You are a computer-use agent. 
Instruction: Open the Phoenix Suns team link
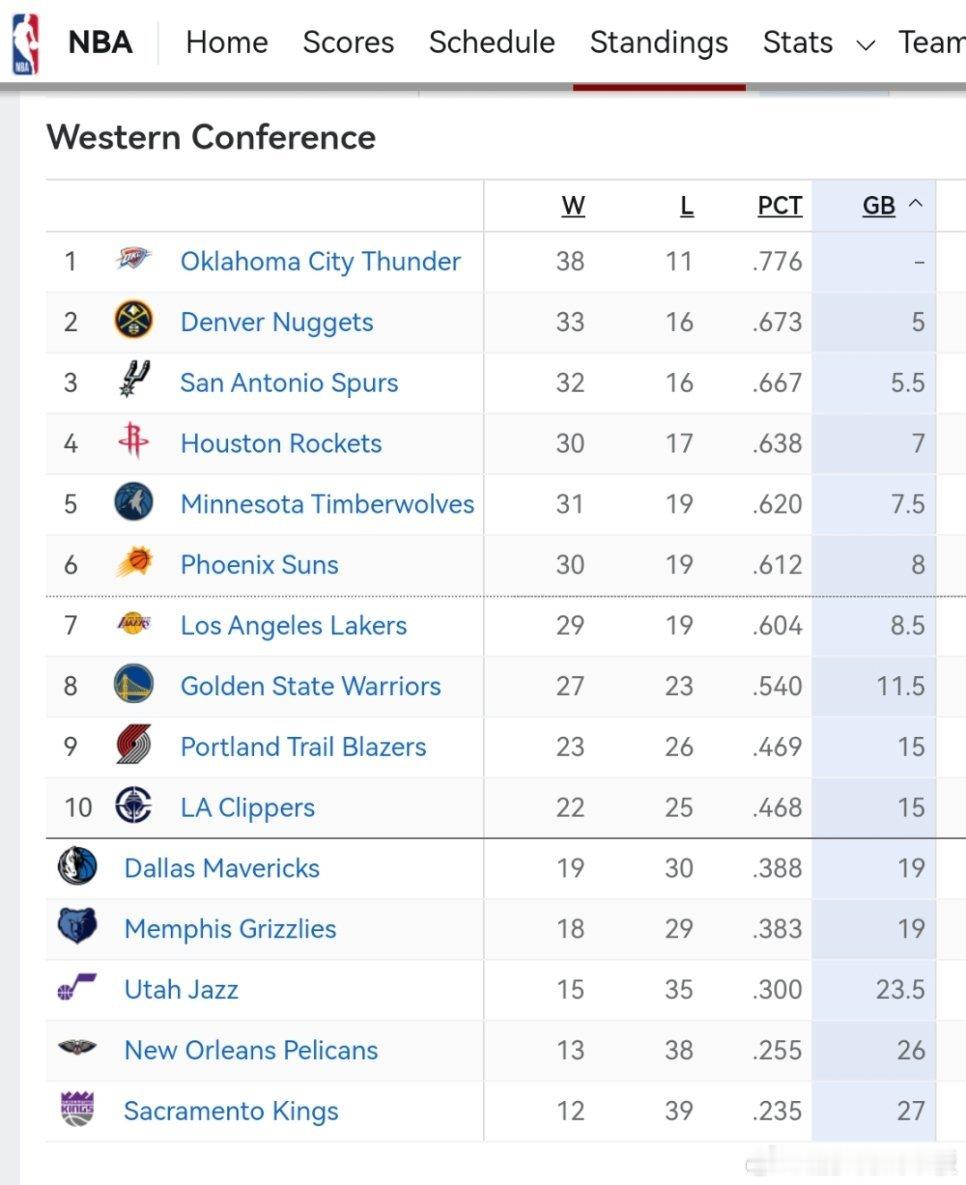(x=259, y=565)
